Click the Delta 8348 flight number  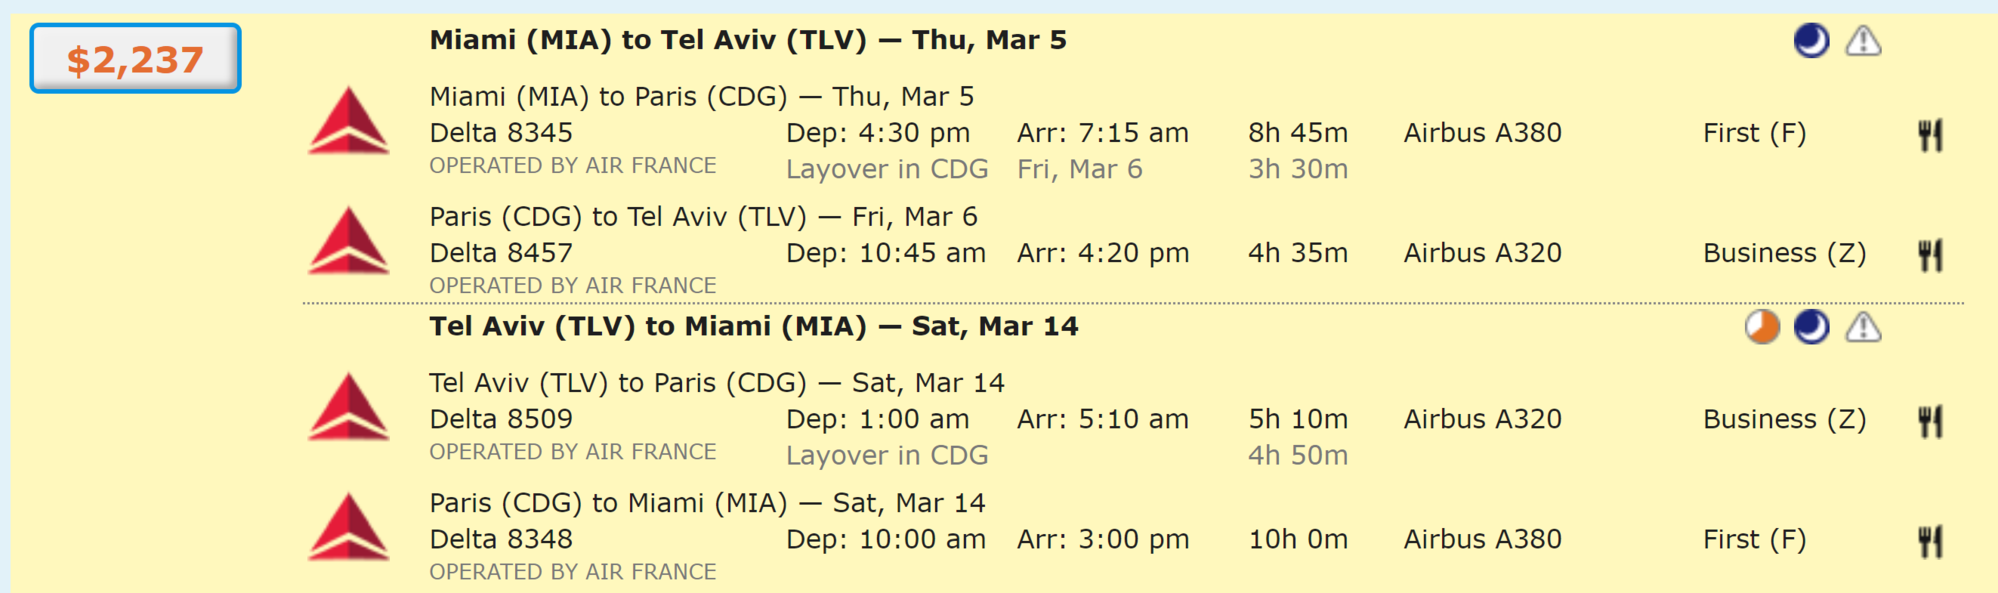pyautogui.click(x=501, y=539)
